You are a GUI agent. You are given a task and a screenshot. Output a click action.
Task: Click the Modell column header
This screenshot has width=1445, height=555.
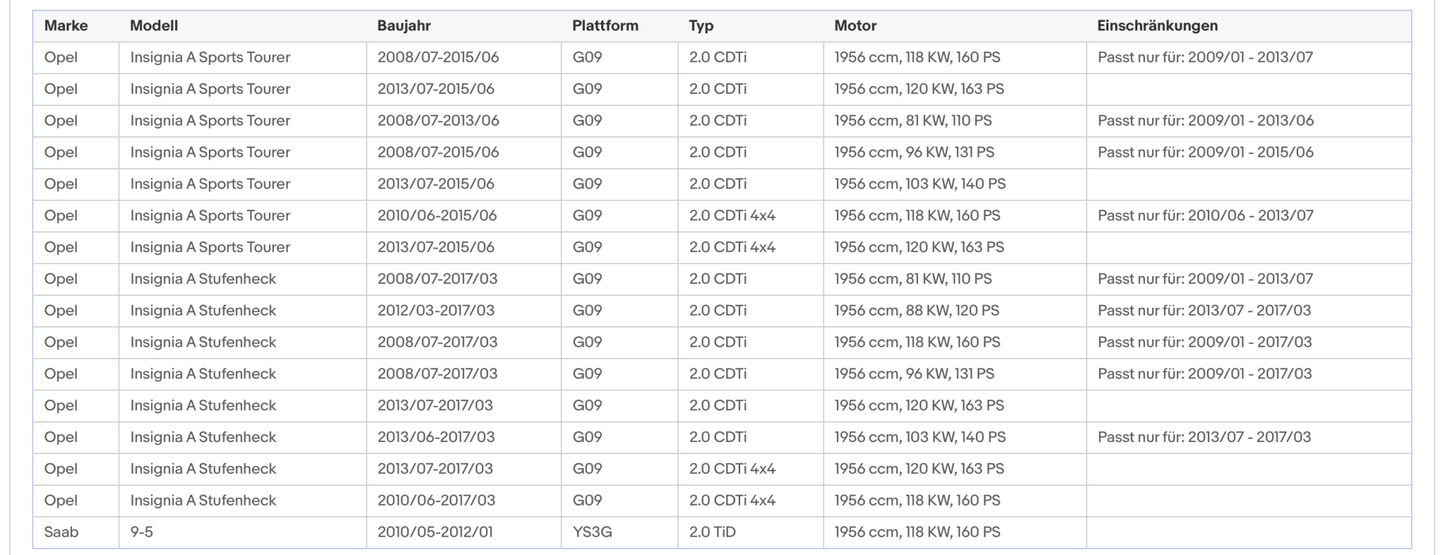click(x=154, y=26)
